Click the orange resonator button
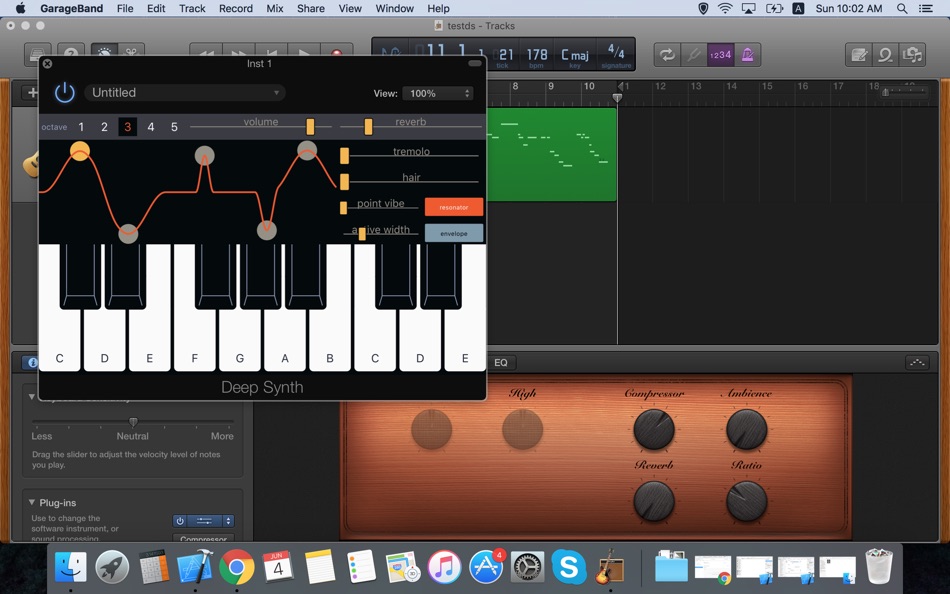 (x=454, y=207)
